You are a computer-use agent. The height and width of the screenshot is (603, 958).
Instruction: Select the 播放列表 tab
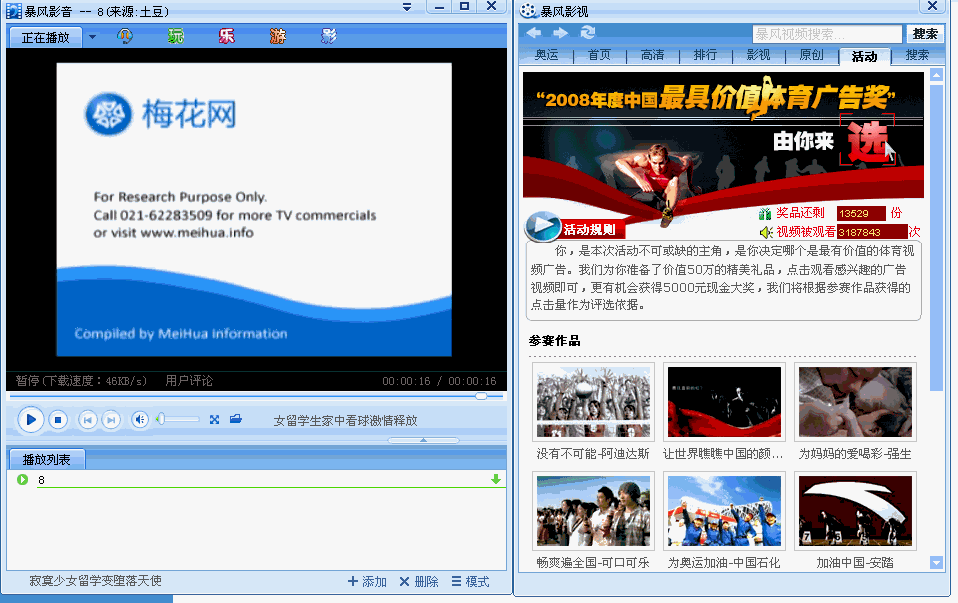coord(46,459)
